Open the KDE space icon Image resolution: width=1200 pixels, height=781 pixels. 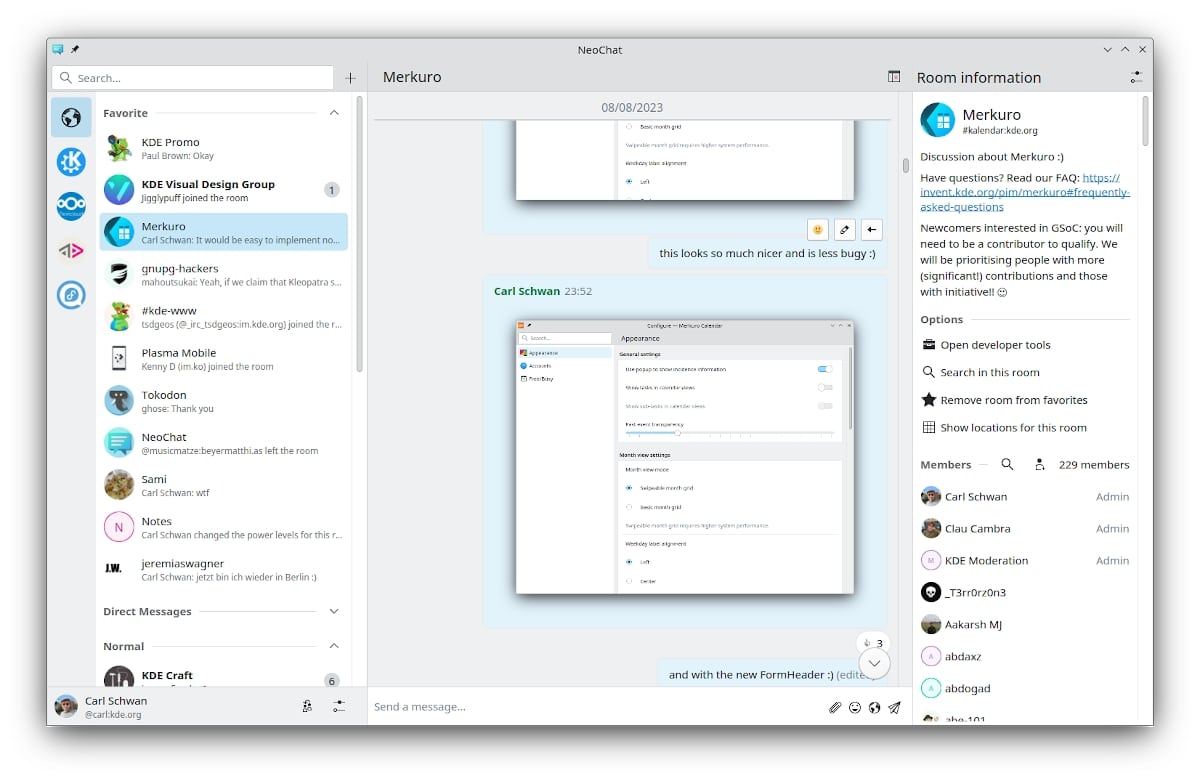(71, 162)
